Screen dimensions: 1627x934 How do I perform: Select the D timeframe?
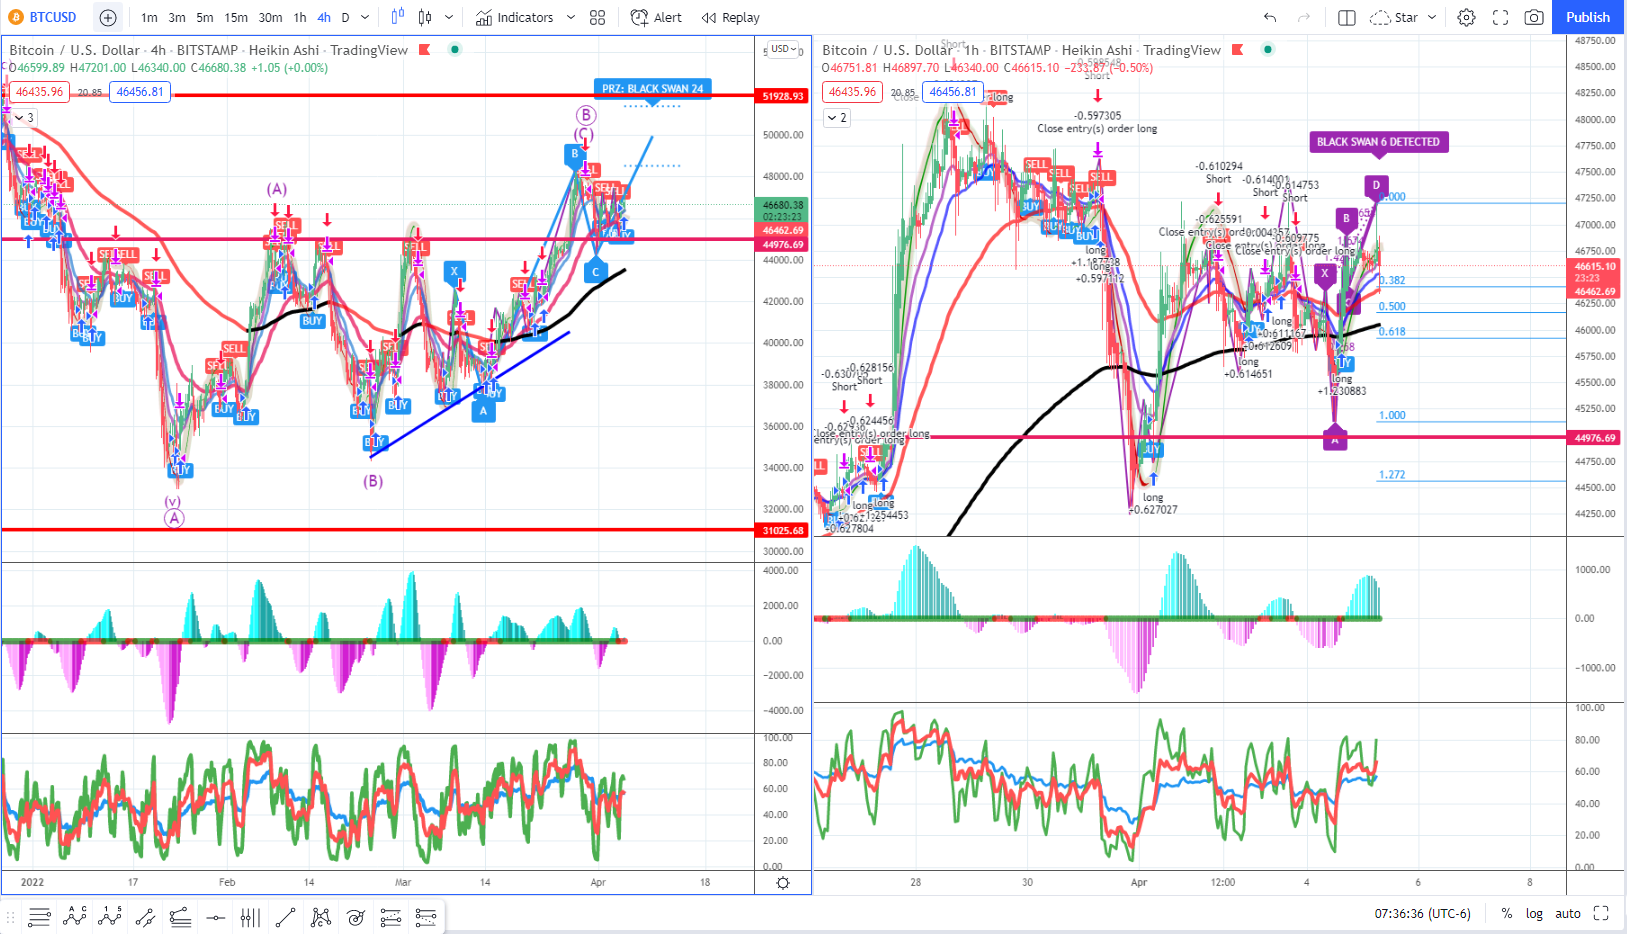coord(345,17)
